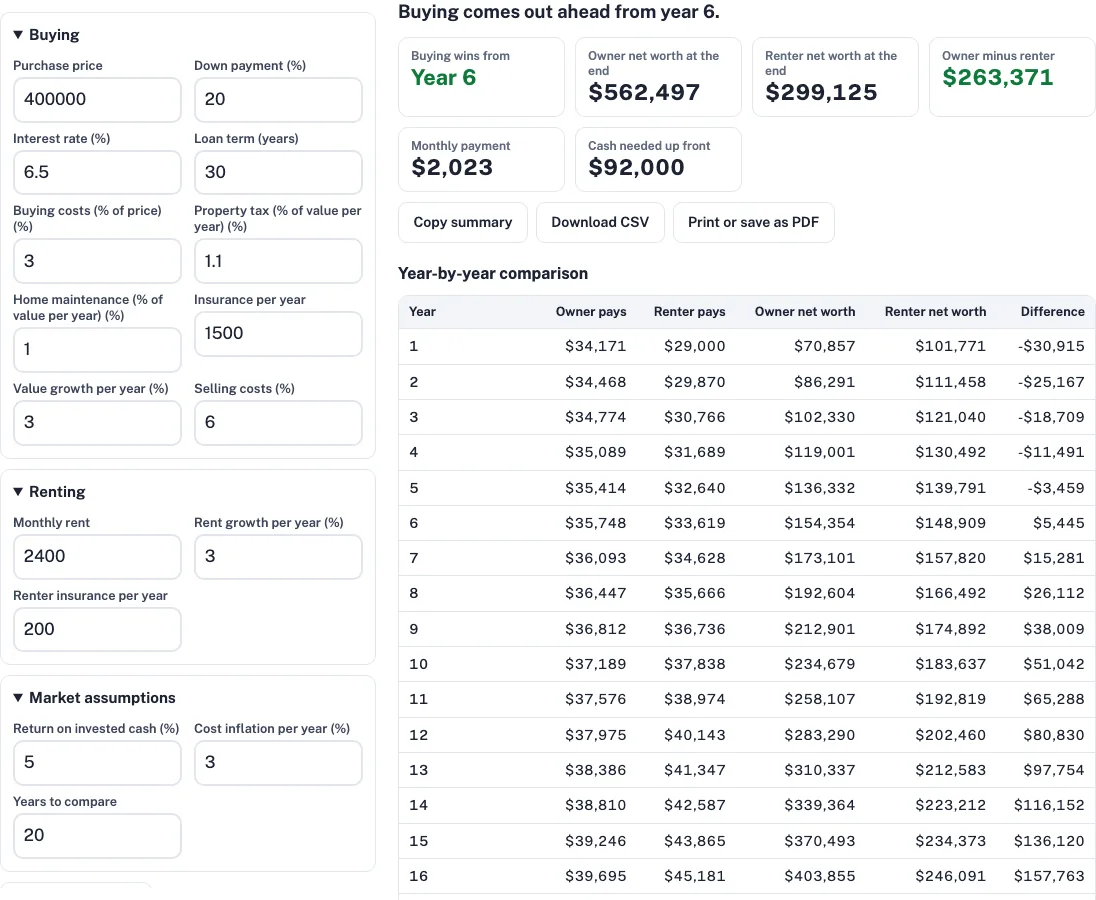Edit the Down payment (%) field
Screen dimensions: 1096x900
tap(278, 99)
